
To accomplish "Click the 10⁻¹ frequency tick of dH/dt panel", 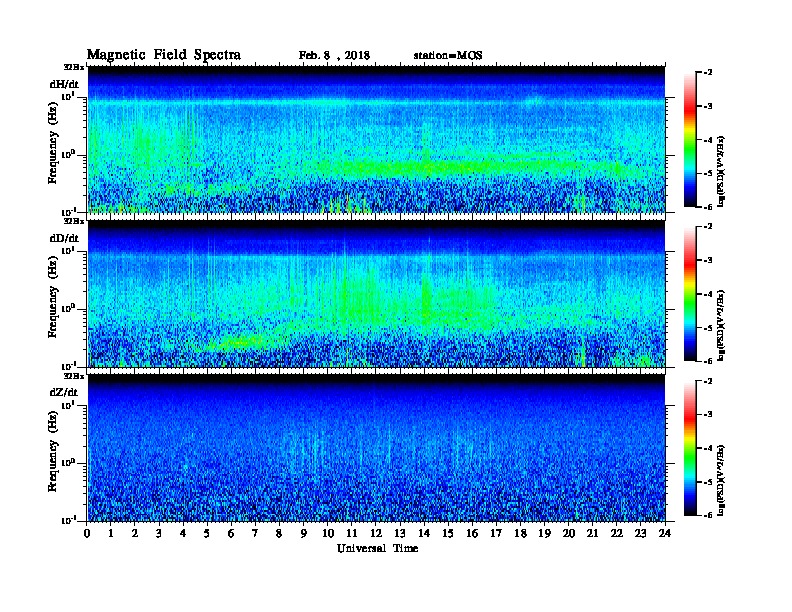I will click(67, 211).
